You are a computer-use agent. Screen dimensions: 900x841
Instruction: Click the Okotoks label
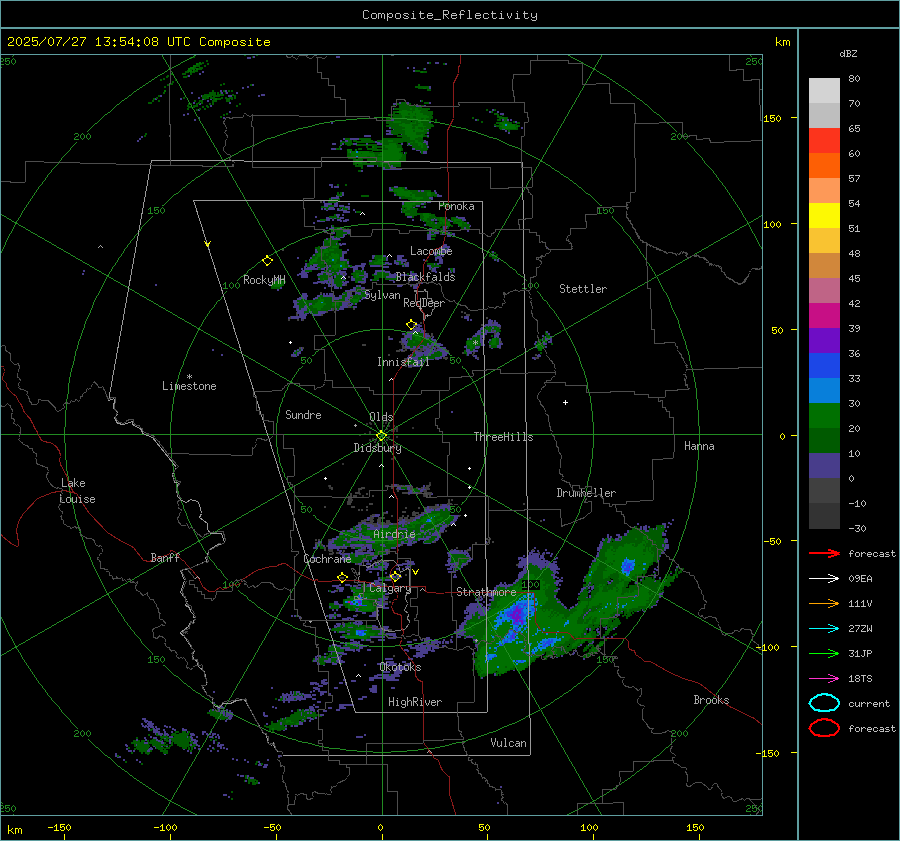click(x=400, y=667)
